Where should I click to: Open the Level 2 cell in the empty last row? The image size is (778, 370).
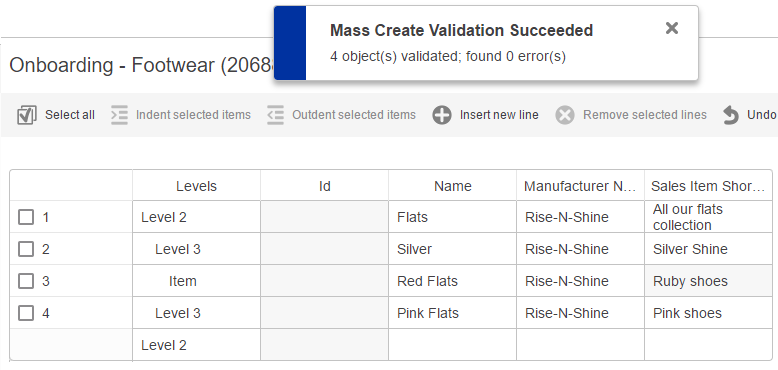(196, 345)
